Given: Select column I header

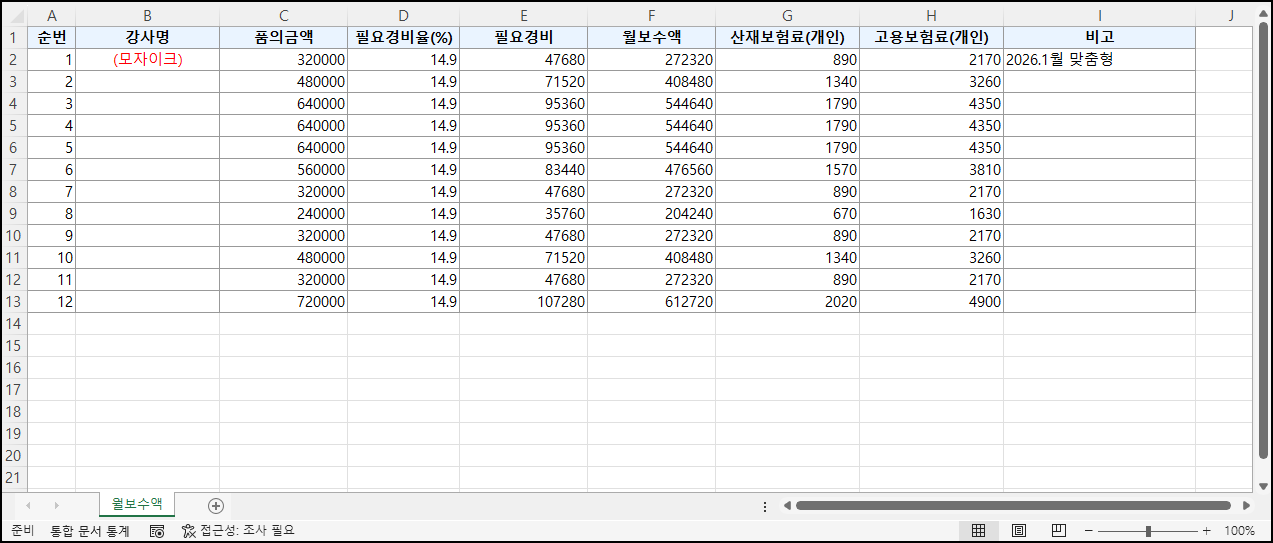Looking at the screenshot, I should pyautogui.click(x=1099, y=15).
